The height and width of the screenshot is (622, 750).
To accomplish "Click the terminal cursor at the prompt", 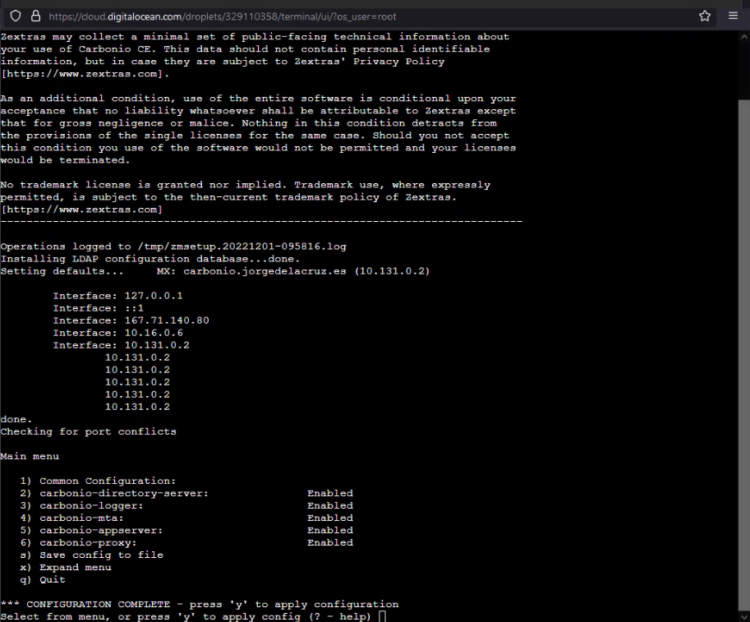I will 382,616.
